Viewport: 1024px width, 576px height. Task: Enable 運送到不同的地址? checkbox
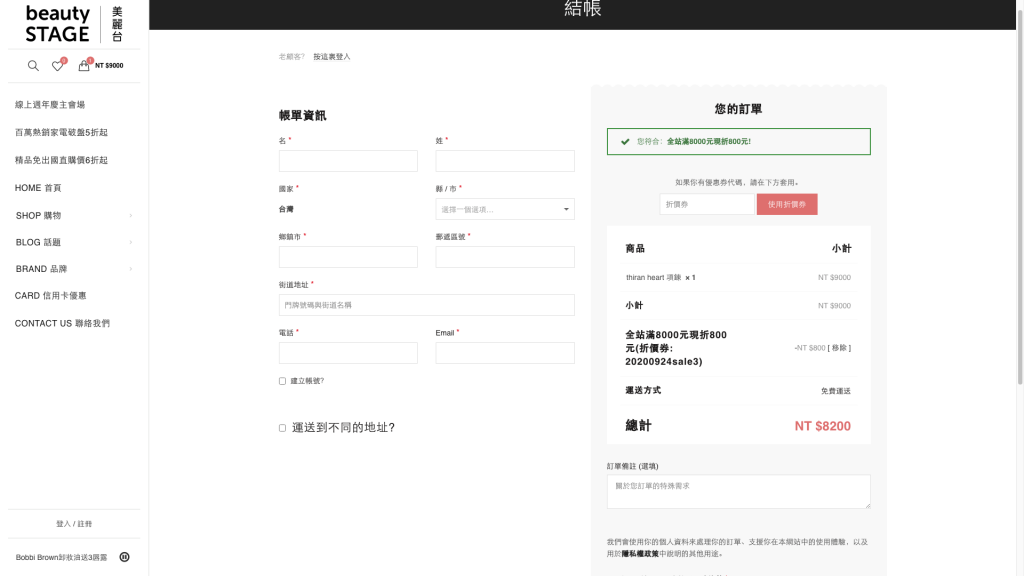coord(282,428)
